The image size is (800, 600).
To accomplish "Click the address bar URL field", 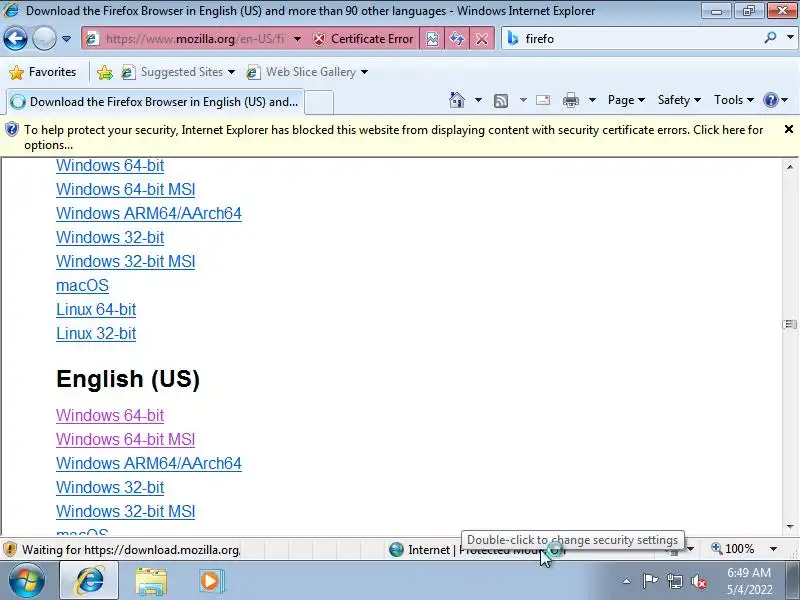I will point(194,39).
